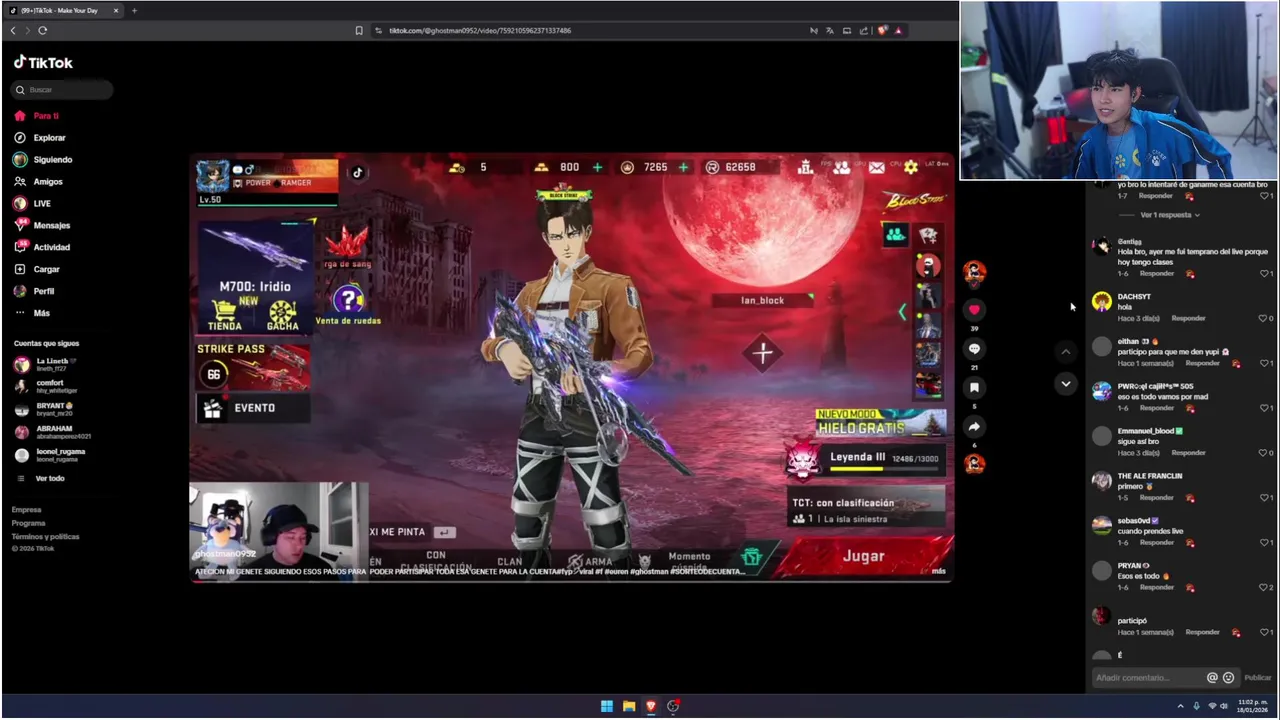Click Brave browser taskbar icon
Image resolution: width=1280 pixels, height=720 pixels.
[651, 706]
